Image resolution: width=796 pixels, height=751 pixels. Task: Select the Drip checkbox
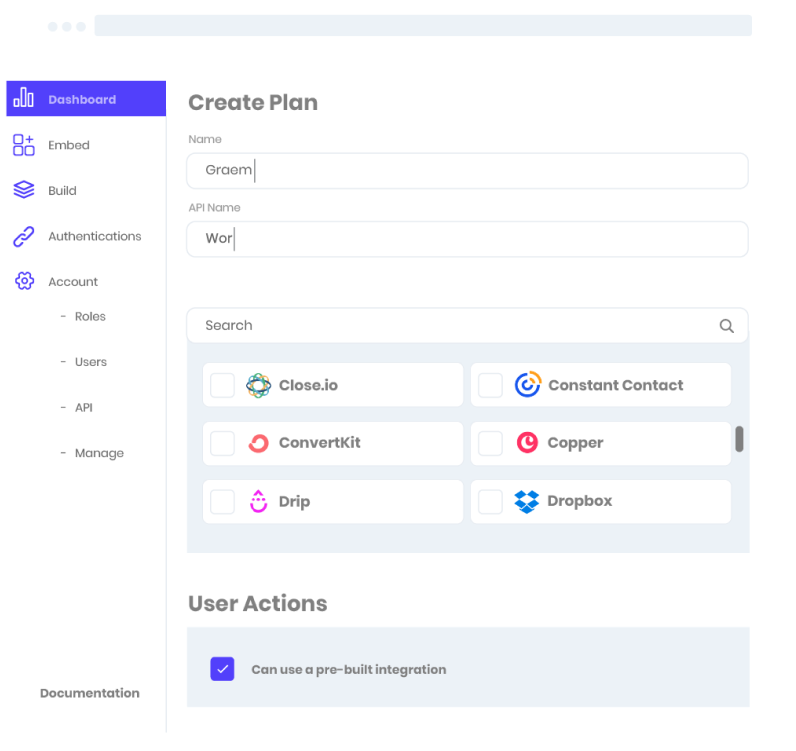coord(223,502)
